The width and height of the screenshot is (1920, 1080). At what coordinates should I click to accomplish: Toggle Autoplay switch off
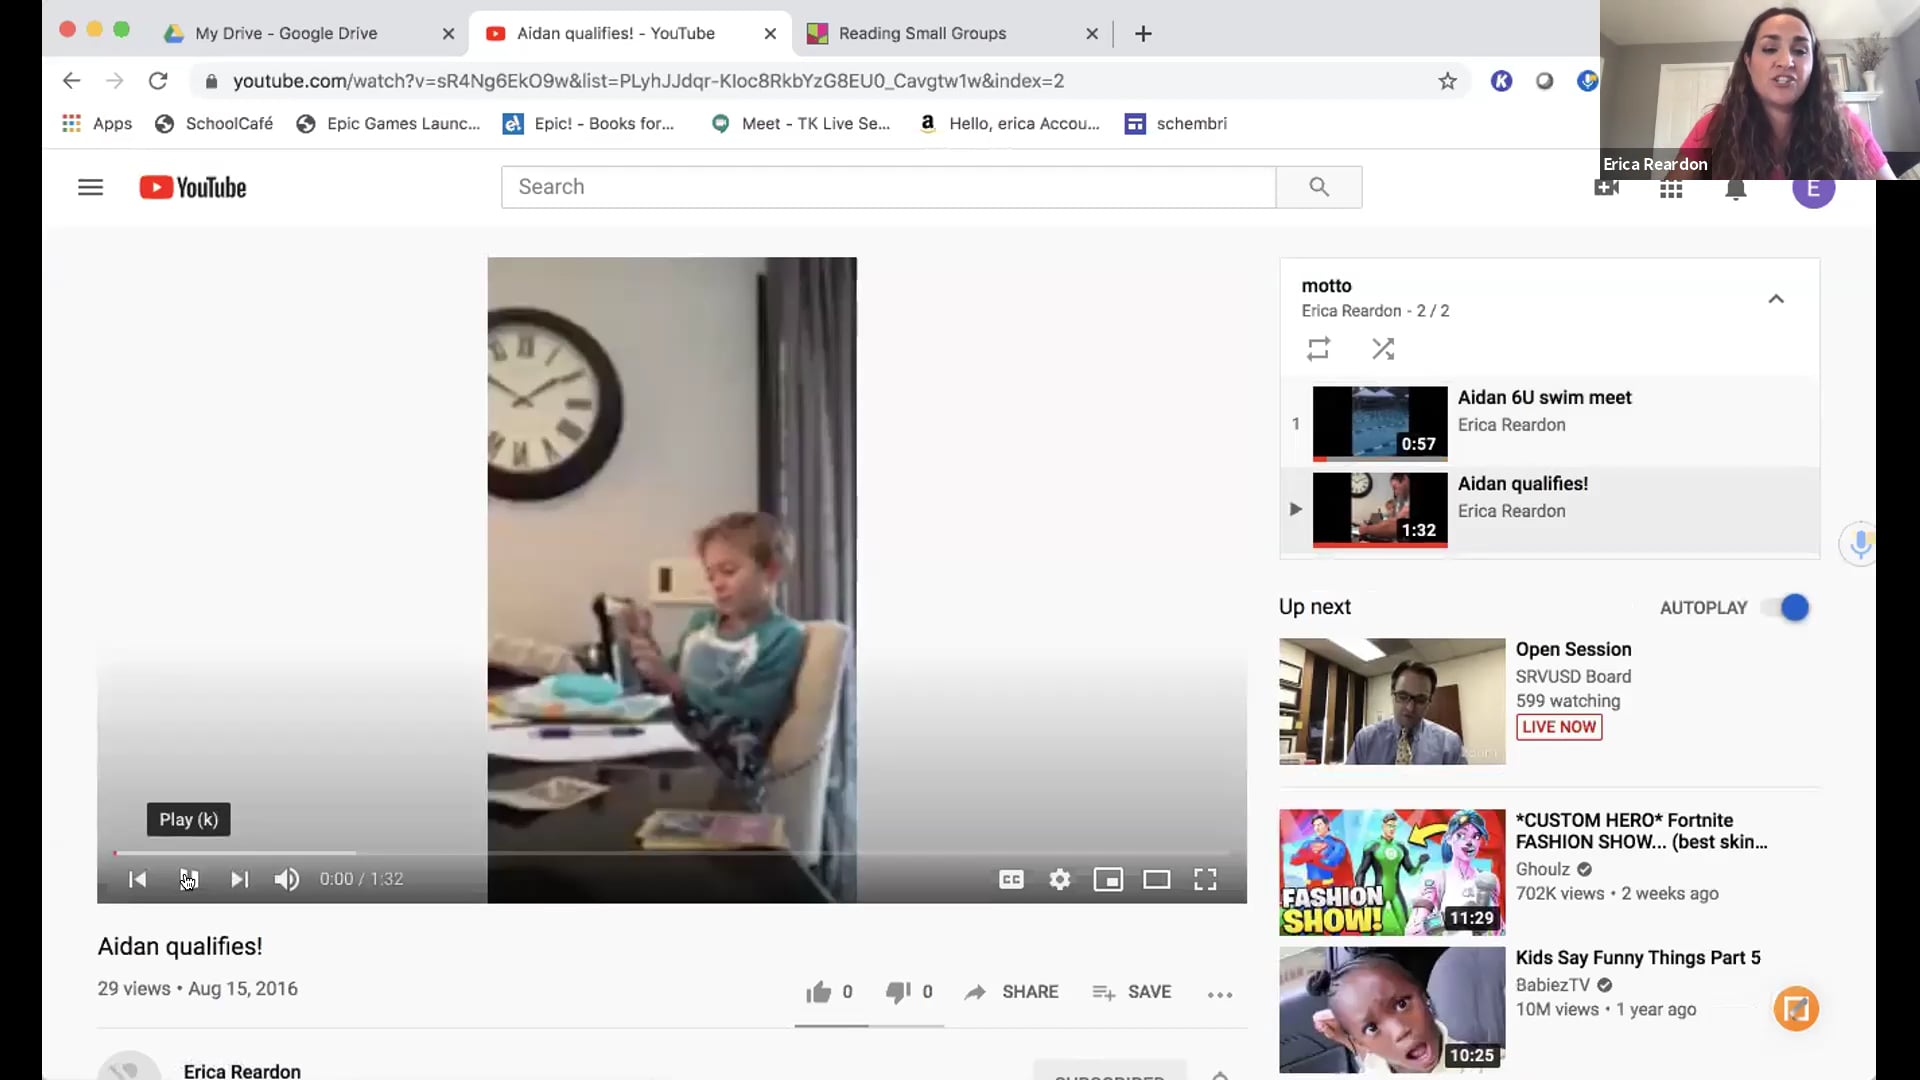[1787, 607]
